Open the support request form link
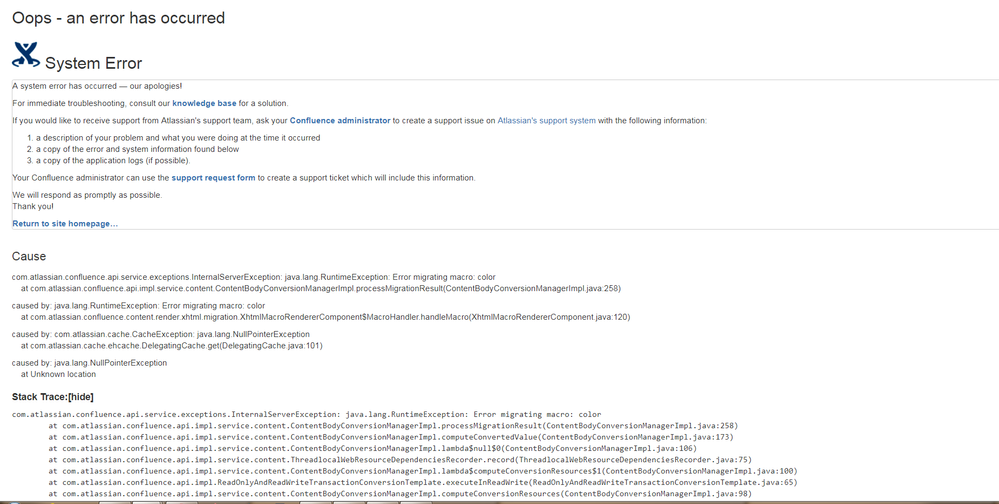Screen dimensions: 999x504 (x=213, y=178)
